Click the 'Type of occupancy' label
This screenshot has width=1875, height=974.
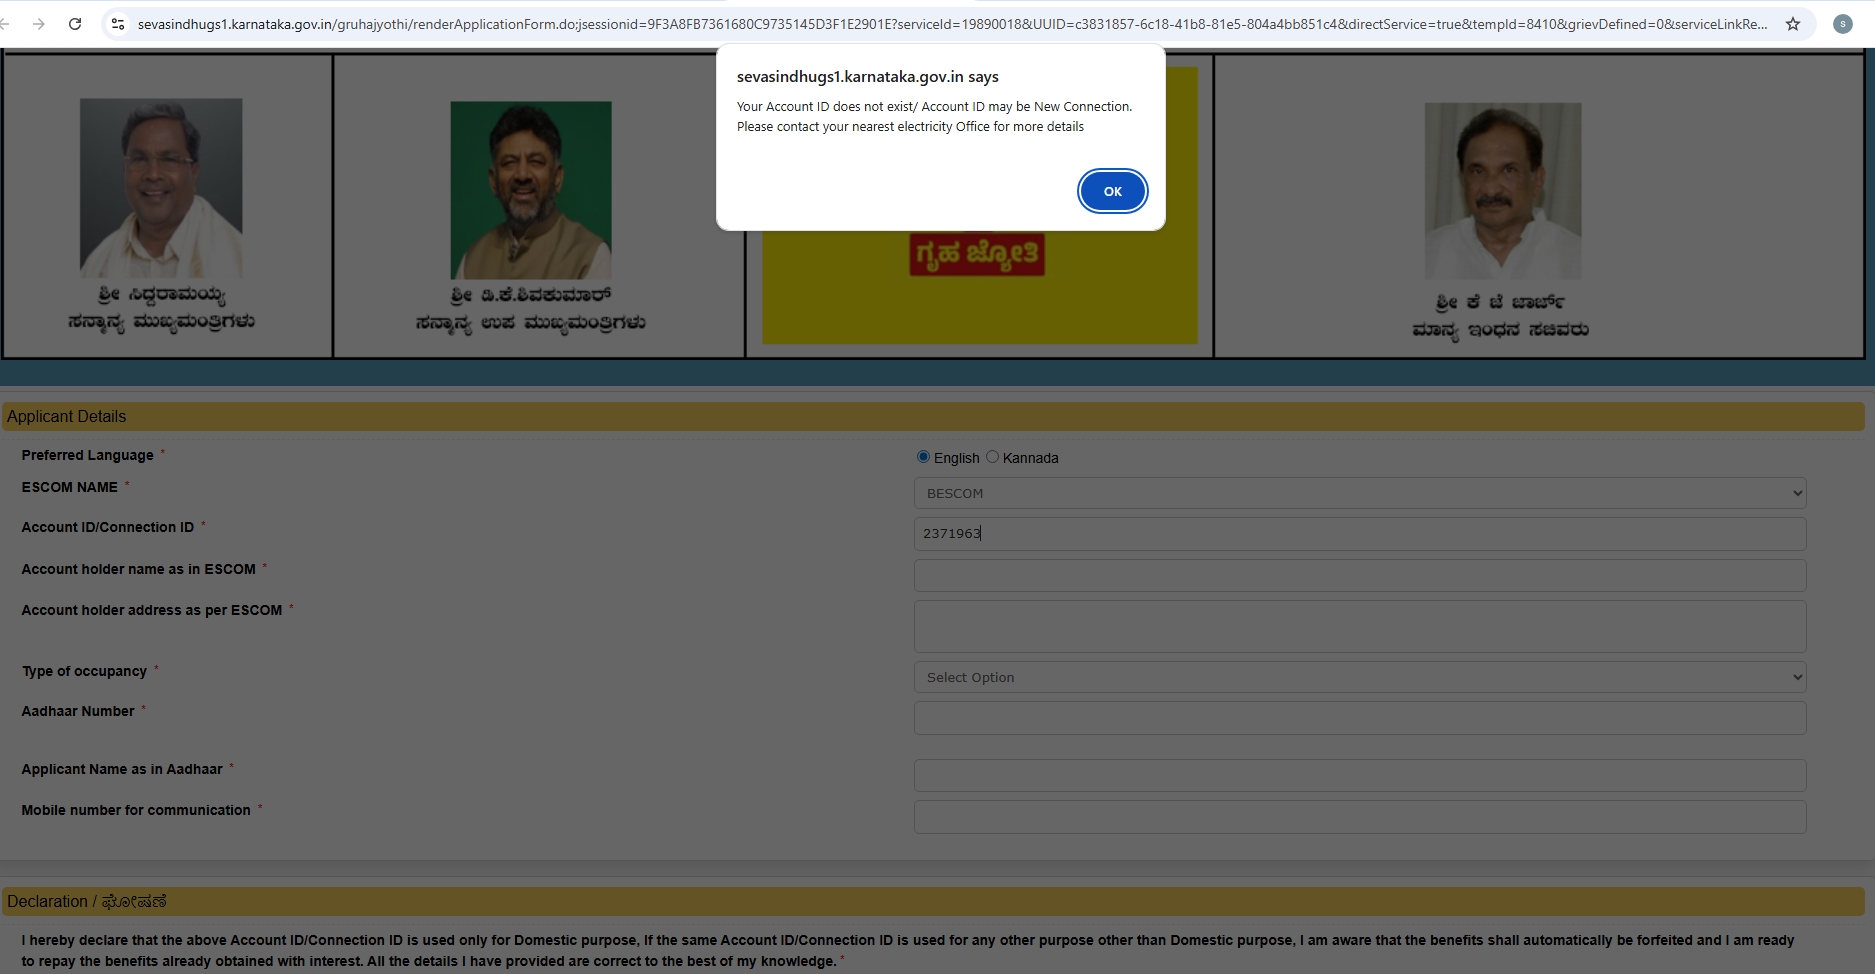[x=85, y=671]
